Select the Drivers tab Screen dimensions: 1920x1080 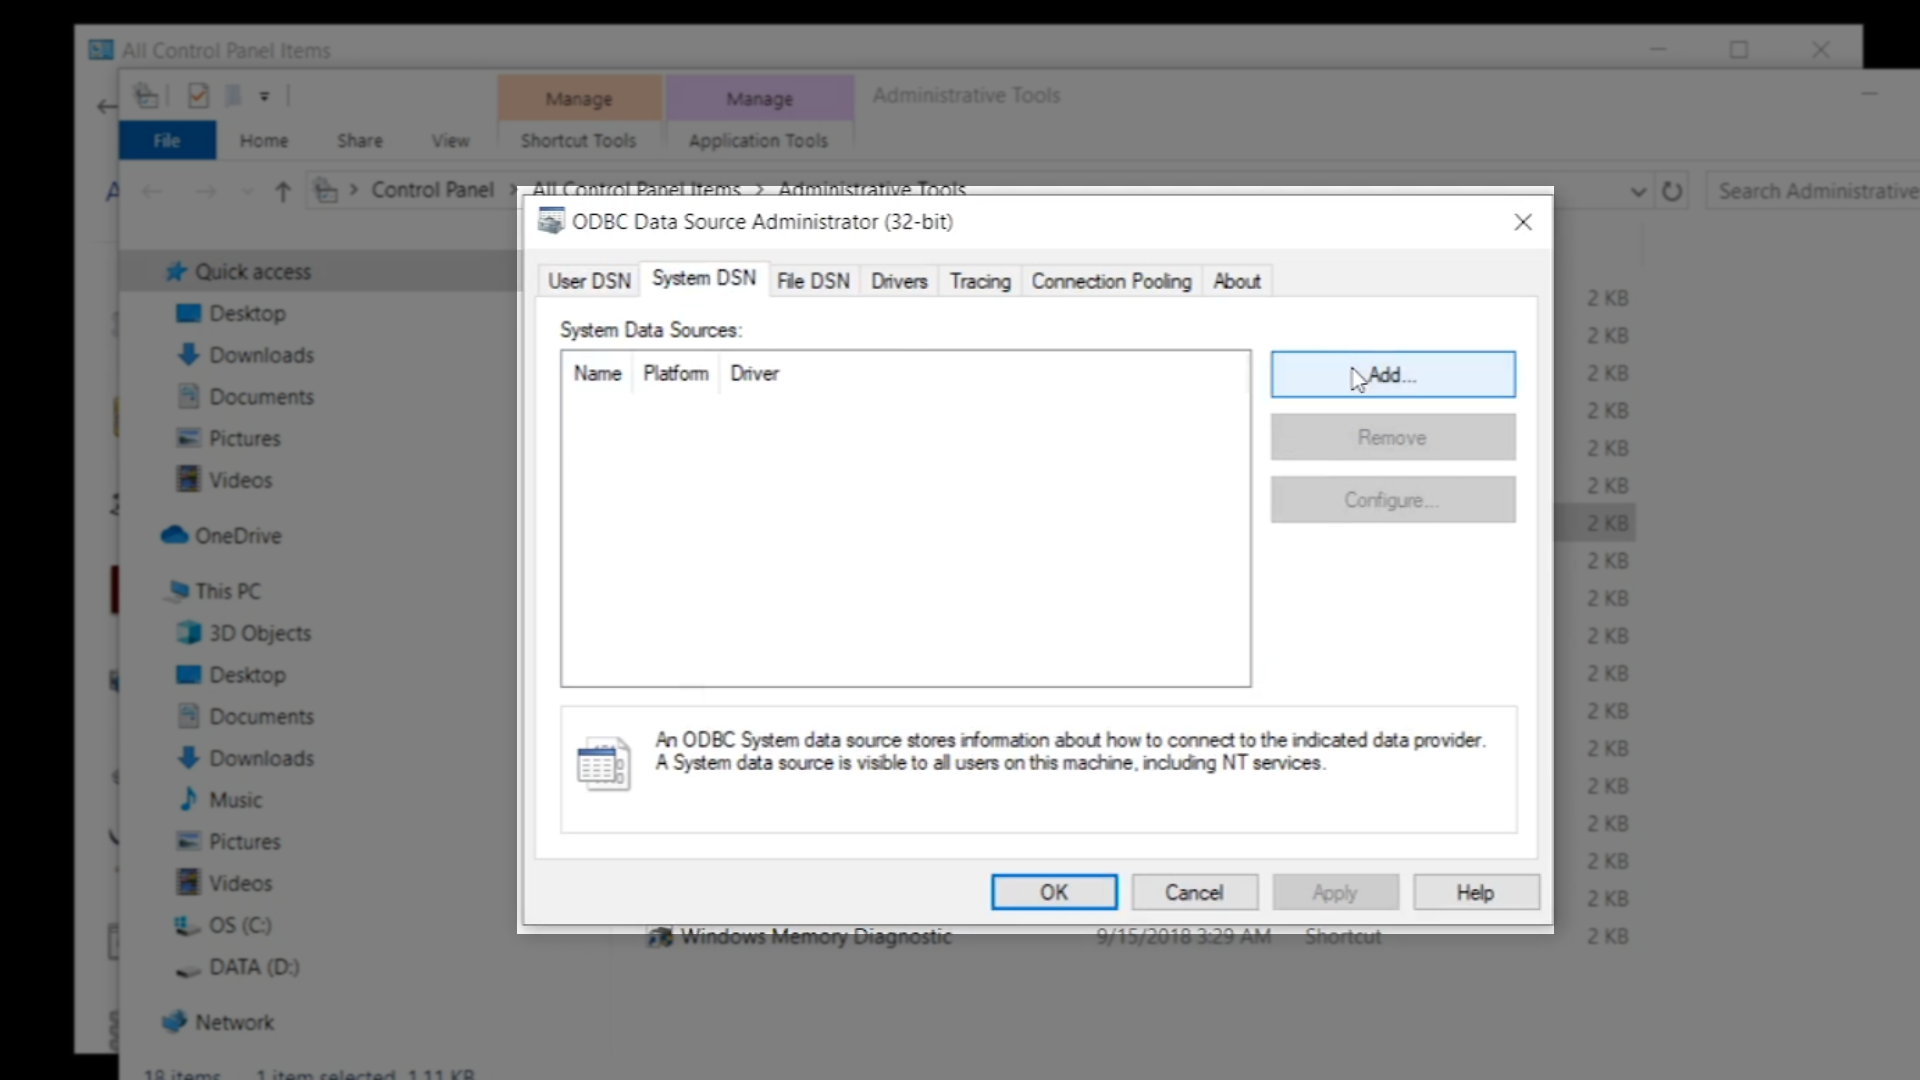(899, 281)
